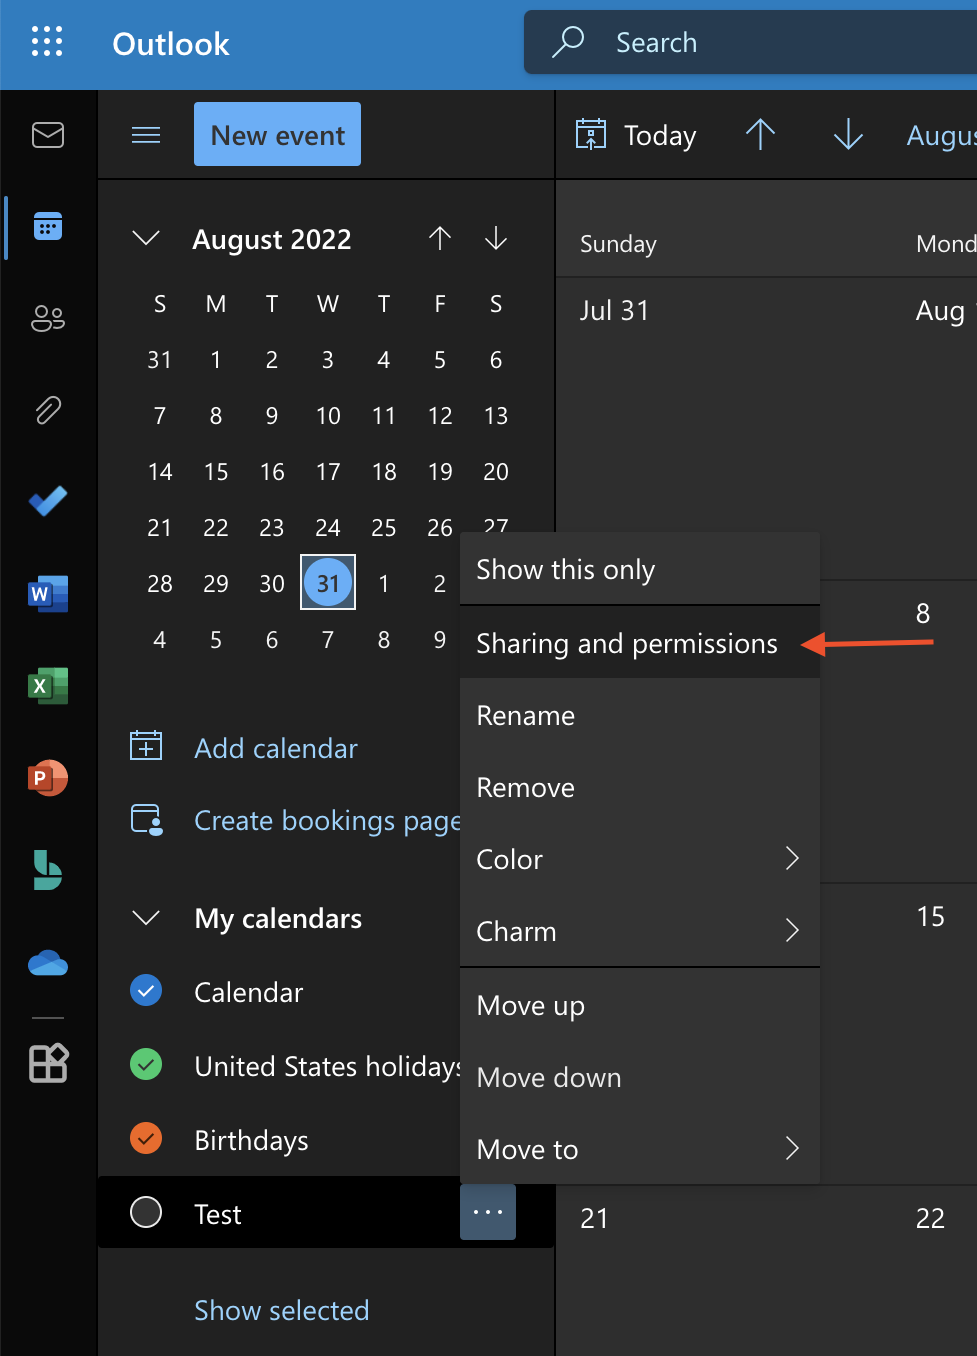
Task: Select the Test calendar row label
Action: [x=218, y=1214]
